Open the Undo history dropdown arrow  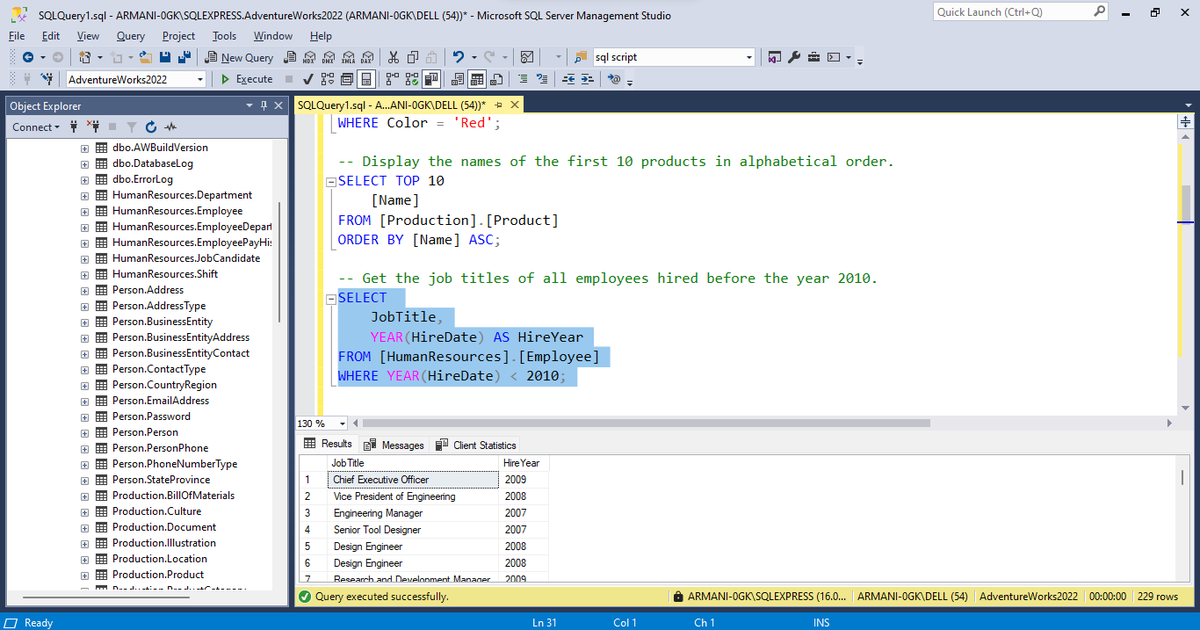coord(474,58)
